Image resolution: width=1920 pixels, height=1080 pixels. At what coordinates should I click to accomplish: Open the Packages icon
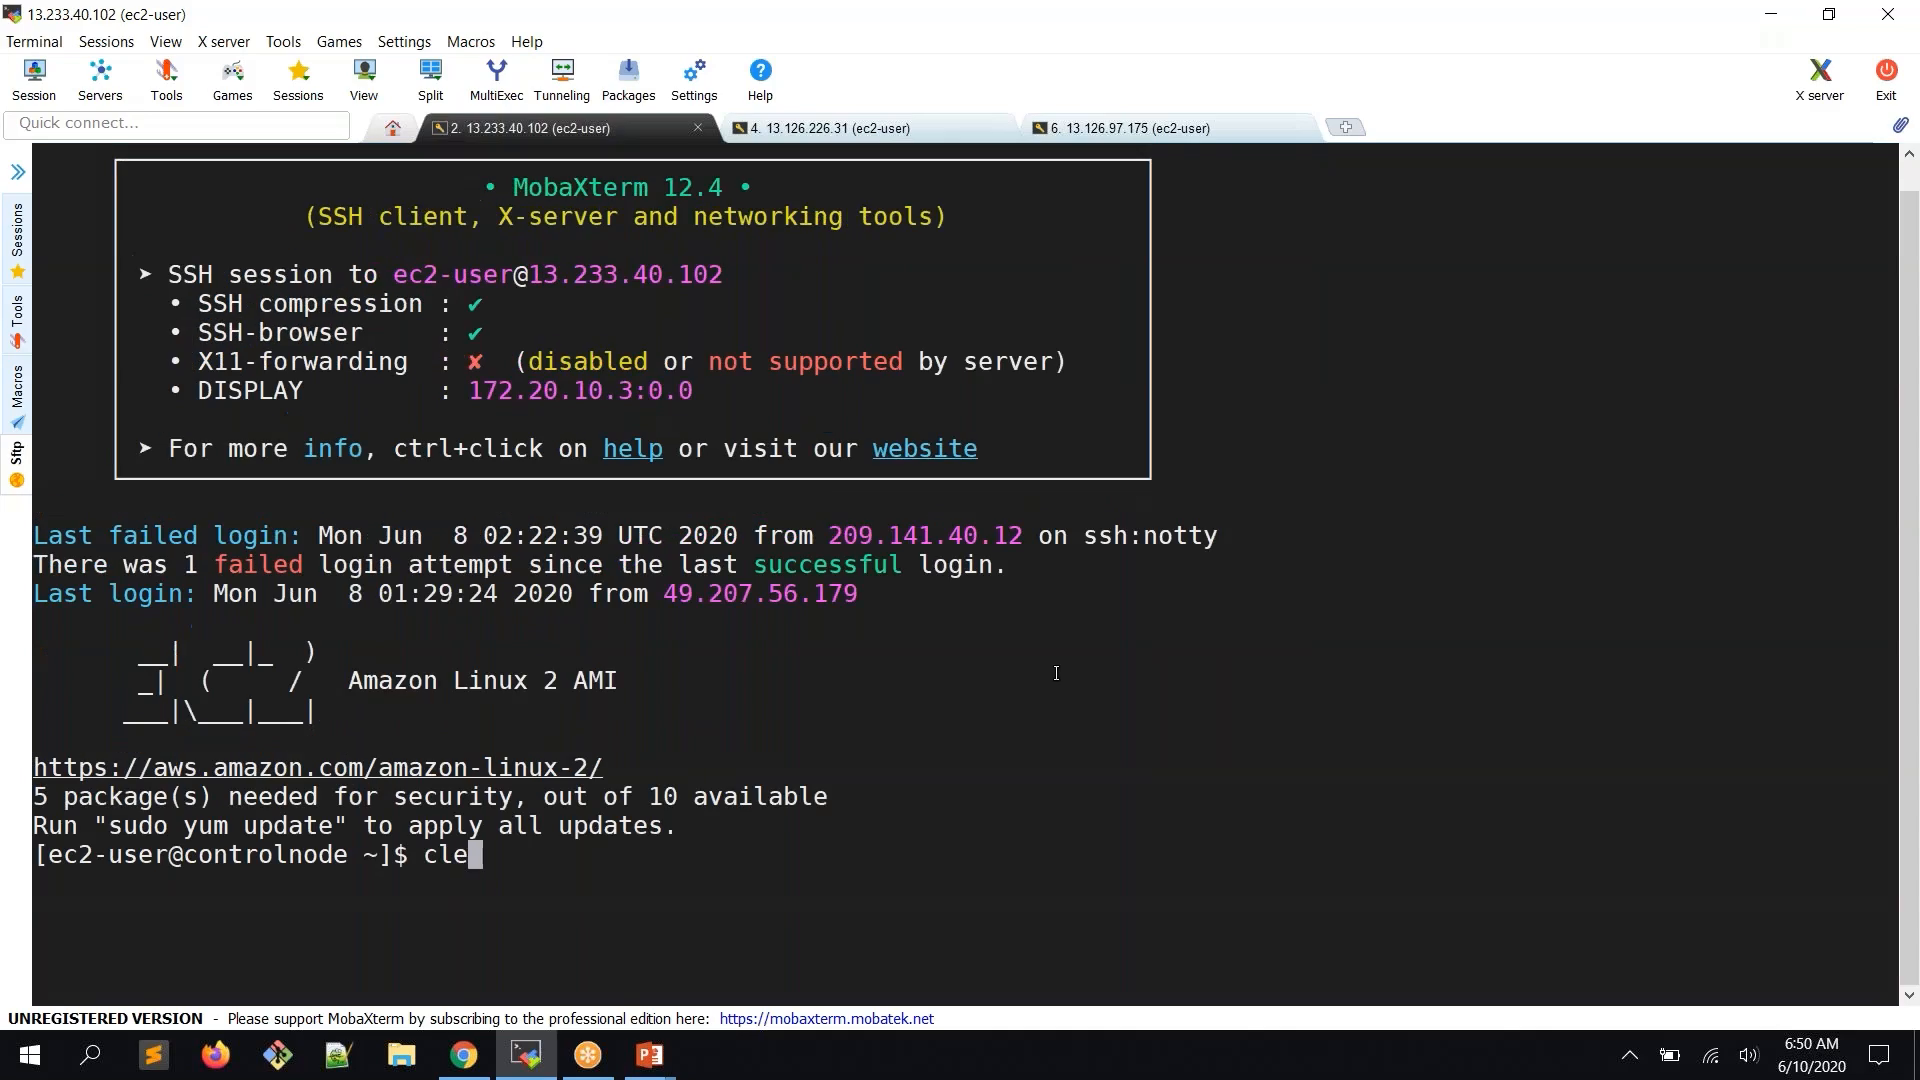point(628,80)
